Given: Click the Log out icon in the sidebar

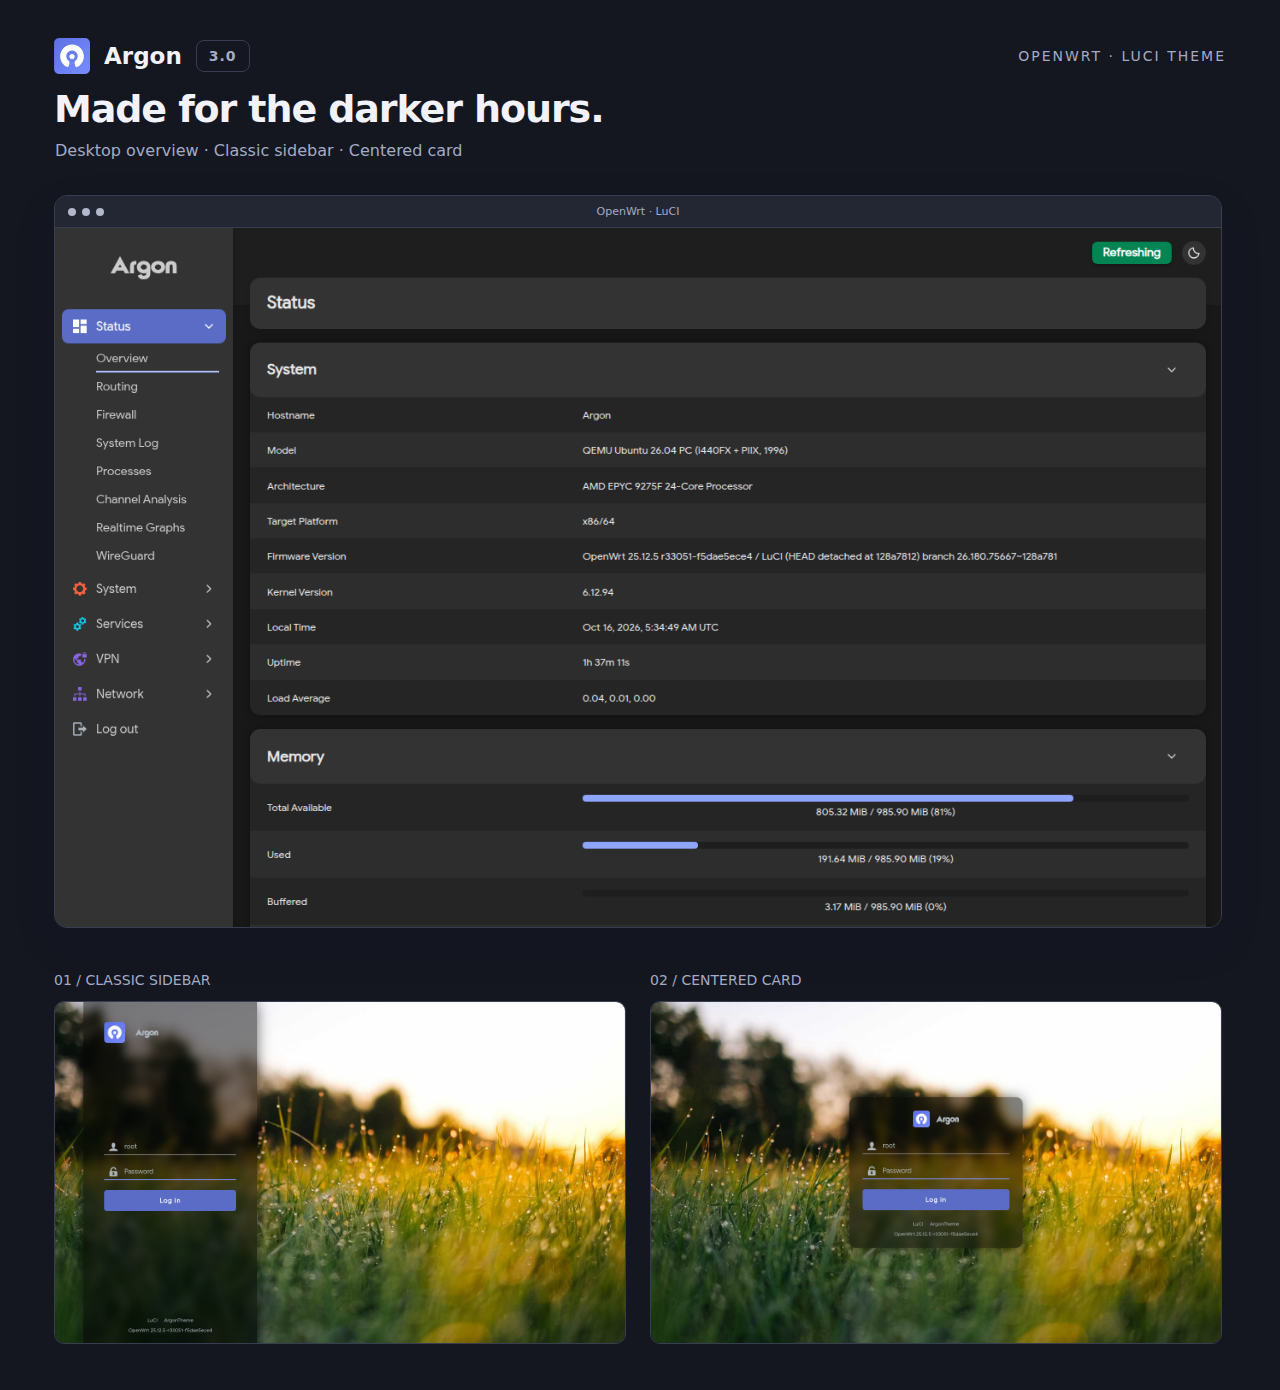Looking at the screenshot, I should coord(80,729).
